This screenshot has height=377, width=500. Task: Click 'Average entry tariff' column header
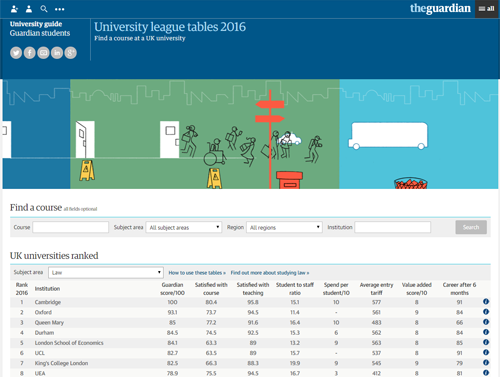376,289
